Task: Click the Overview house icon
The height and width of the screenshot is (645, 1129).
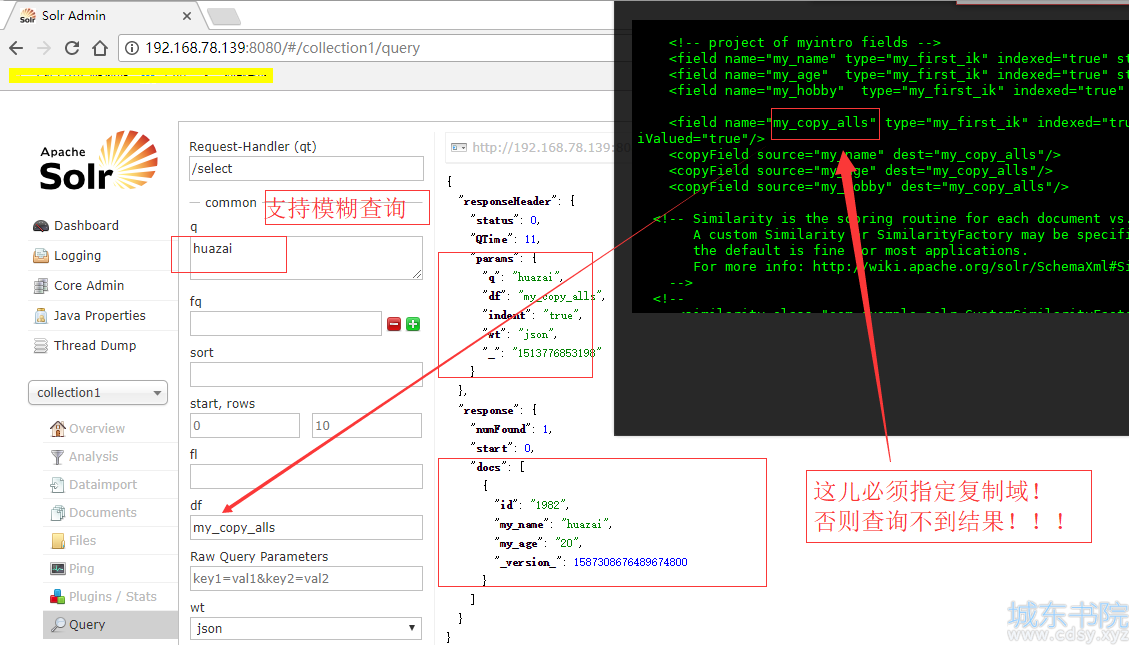Action: coord(58,429)
